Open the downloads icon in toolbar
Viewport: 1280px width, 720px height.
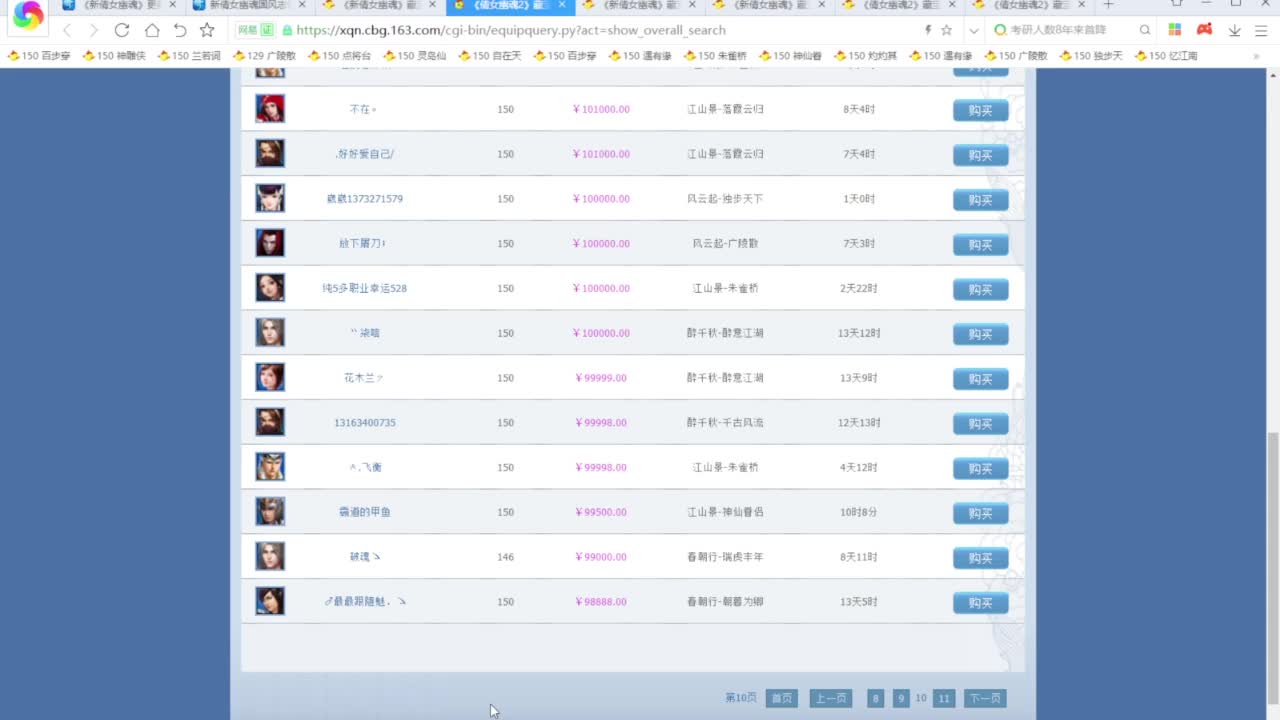[1235, 30]
